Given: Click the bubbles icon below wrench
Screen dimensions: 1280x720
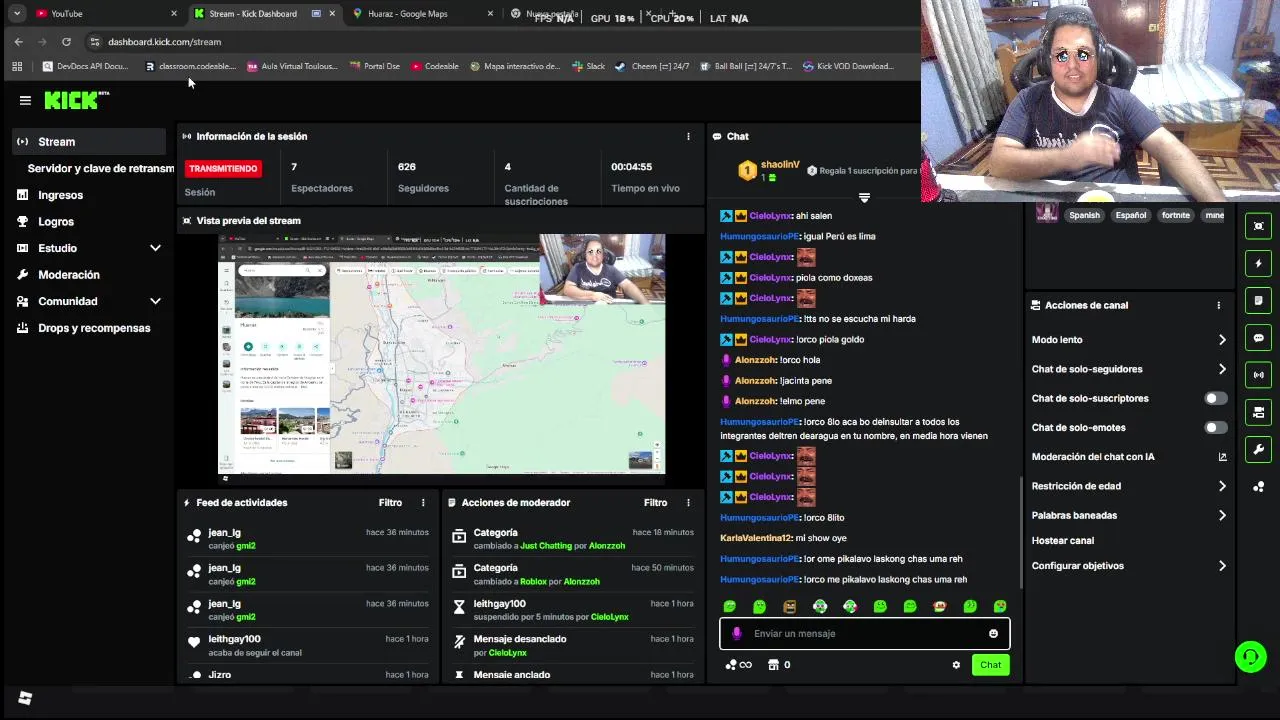Looking at the screenshot, I should coord(1259,487).
